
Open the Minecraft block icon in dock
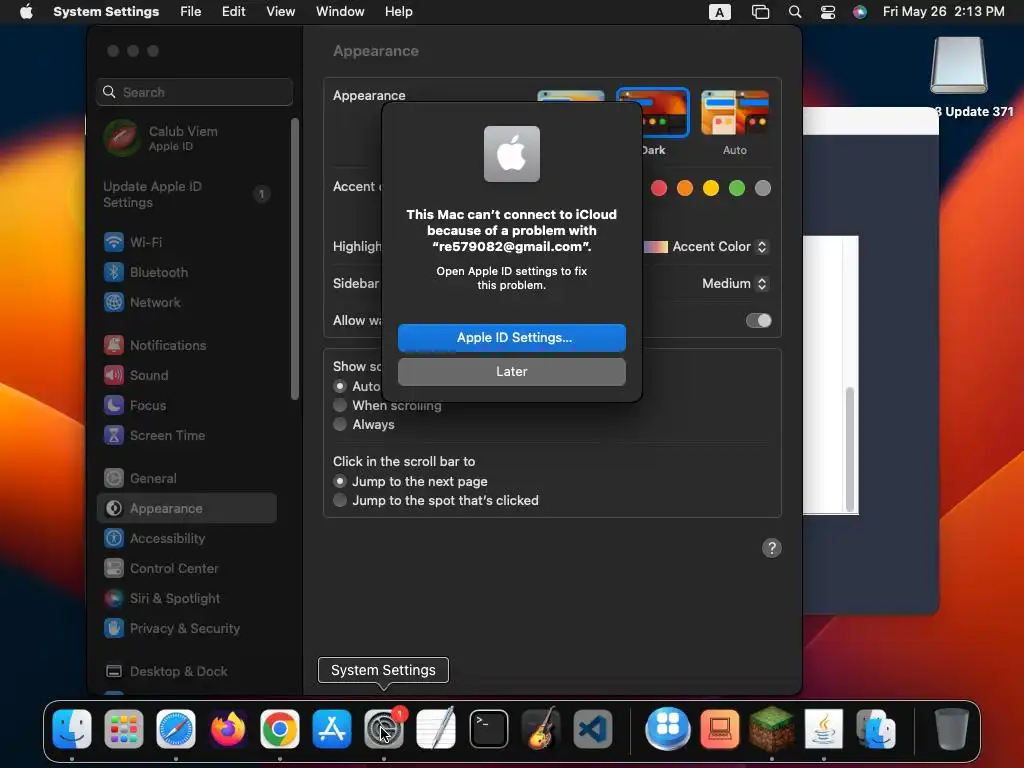[x=772, y=728]
